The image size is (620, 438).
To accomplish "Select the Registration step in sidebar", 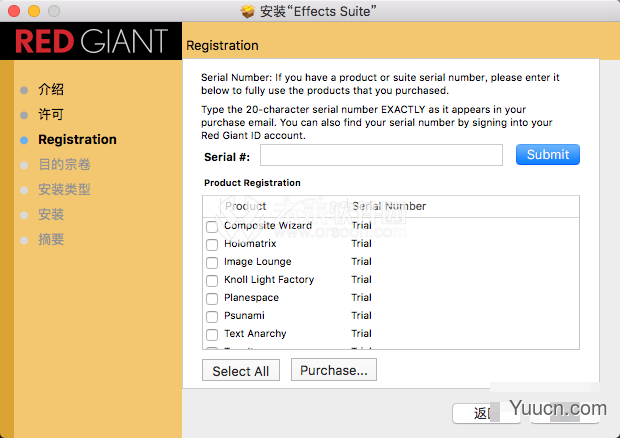I will (78, 140).
